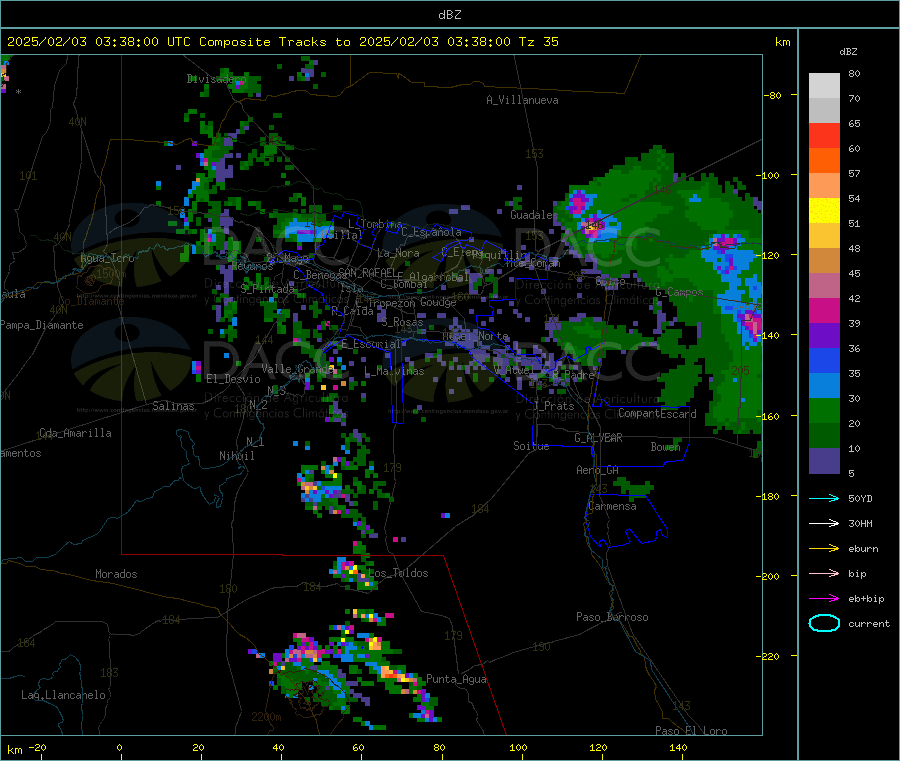Screen dimensions: 900x761
Task: Click the Divisadero map label
Action: tap(216, 79)
